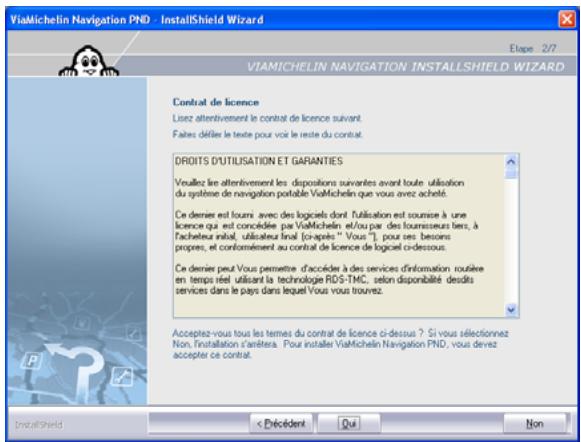Click the paragraph starting 'Veuillez lire attentivement'
581x442 pixels.
coord(319,188)
